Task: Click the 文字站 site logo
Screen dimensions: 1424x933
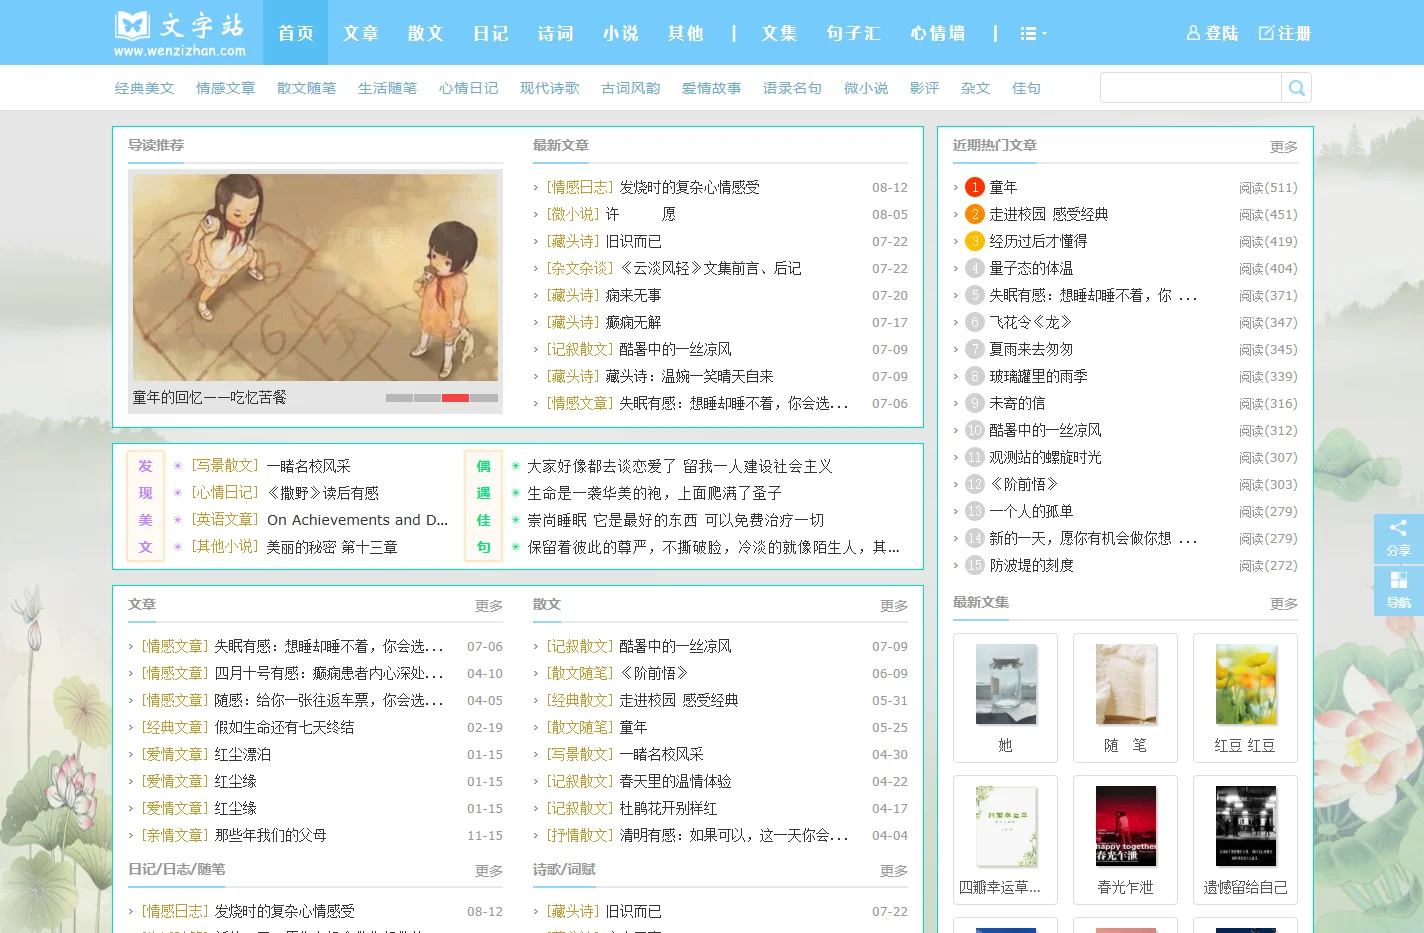Action: 180,33
